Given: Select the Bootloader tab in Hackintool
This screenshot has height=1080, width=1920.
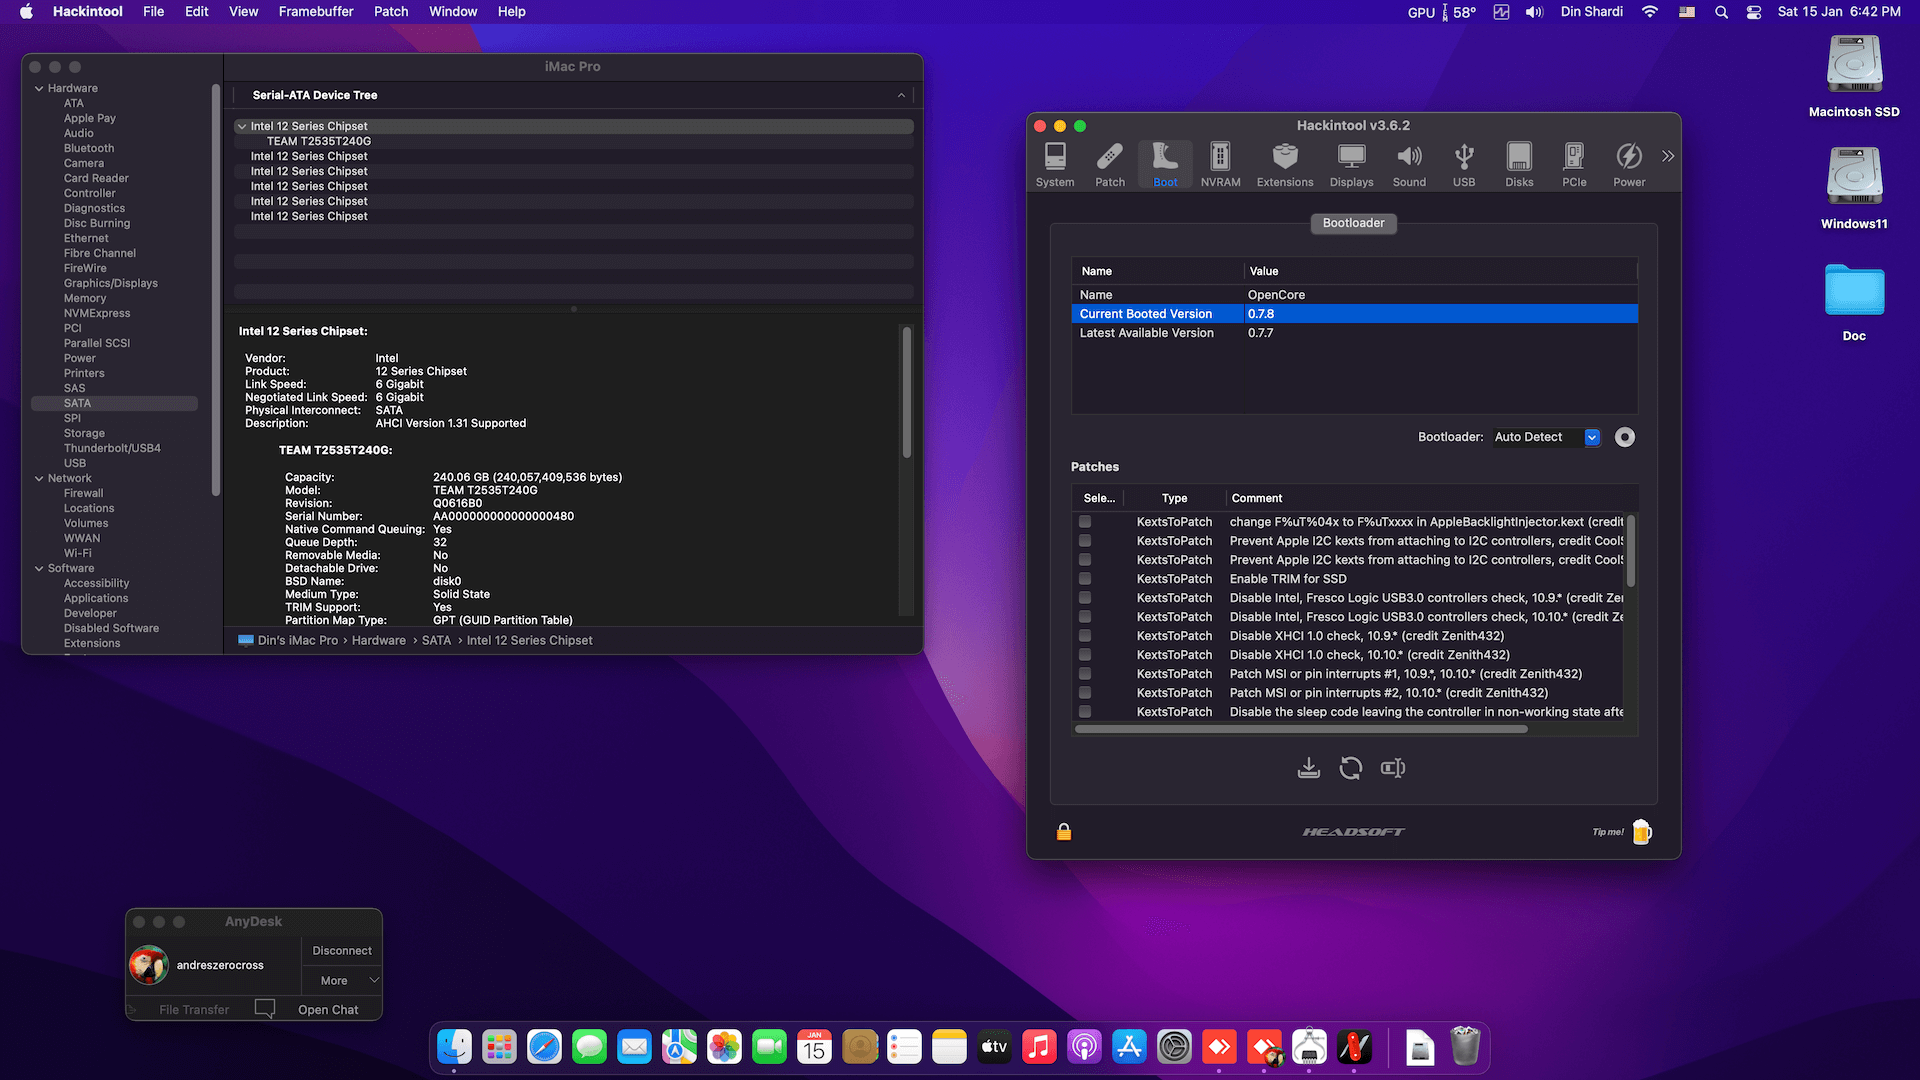Looking at the screenshot, I should (1353, 223).
